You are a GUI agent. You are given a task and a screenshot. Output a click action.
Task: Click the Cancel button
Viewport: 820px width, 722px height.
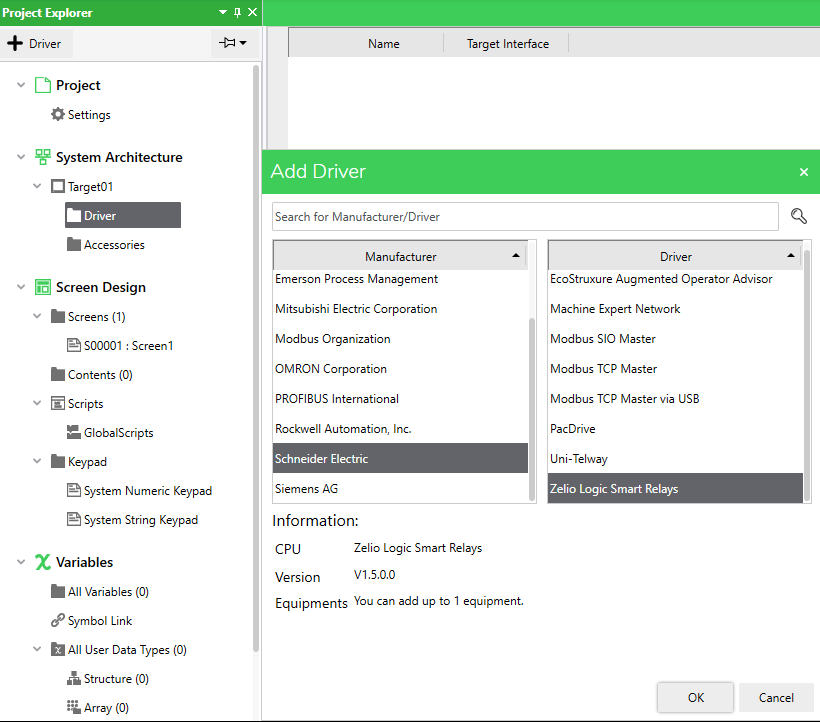(x=776, y=697)
